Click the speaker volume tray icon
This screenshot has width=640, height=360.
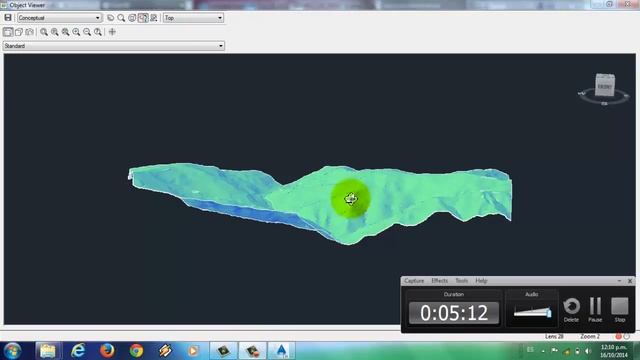pos(588,351)
